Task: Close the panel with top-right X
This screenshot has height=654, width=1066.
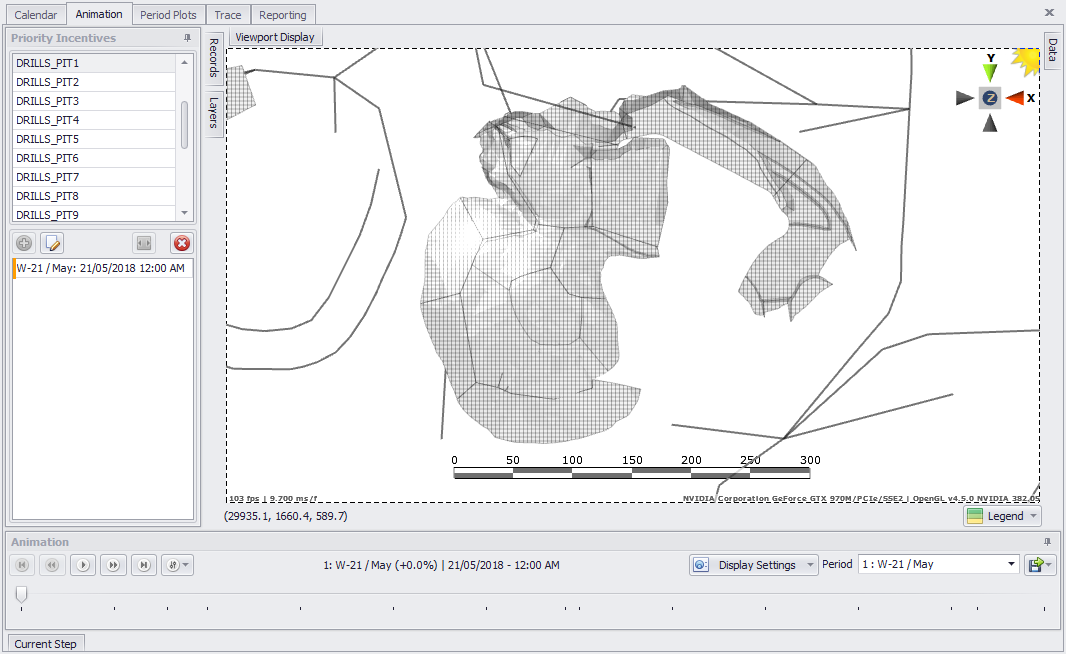Action: tap(1049, 12)
